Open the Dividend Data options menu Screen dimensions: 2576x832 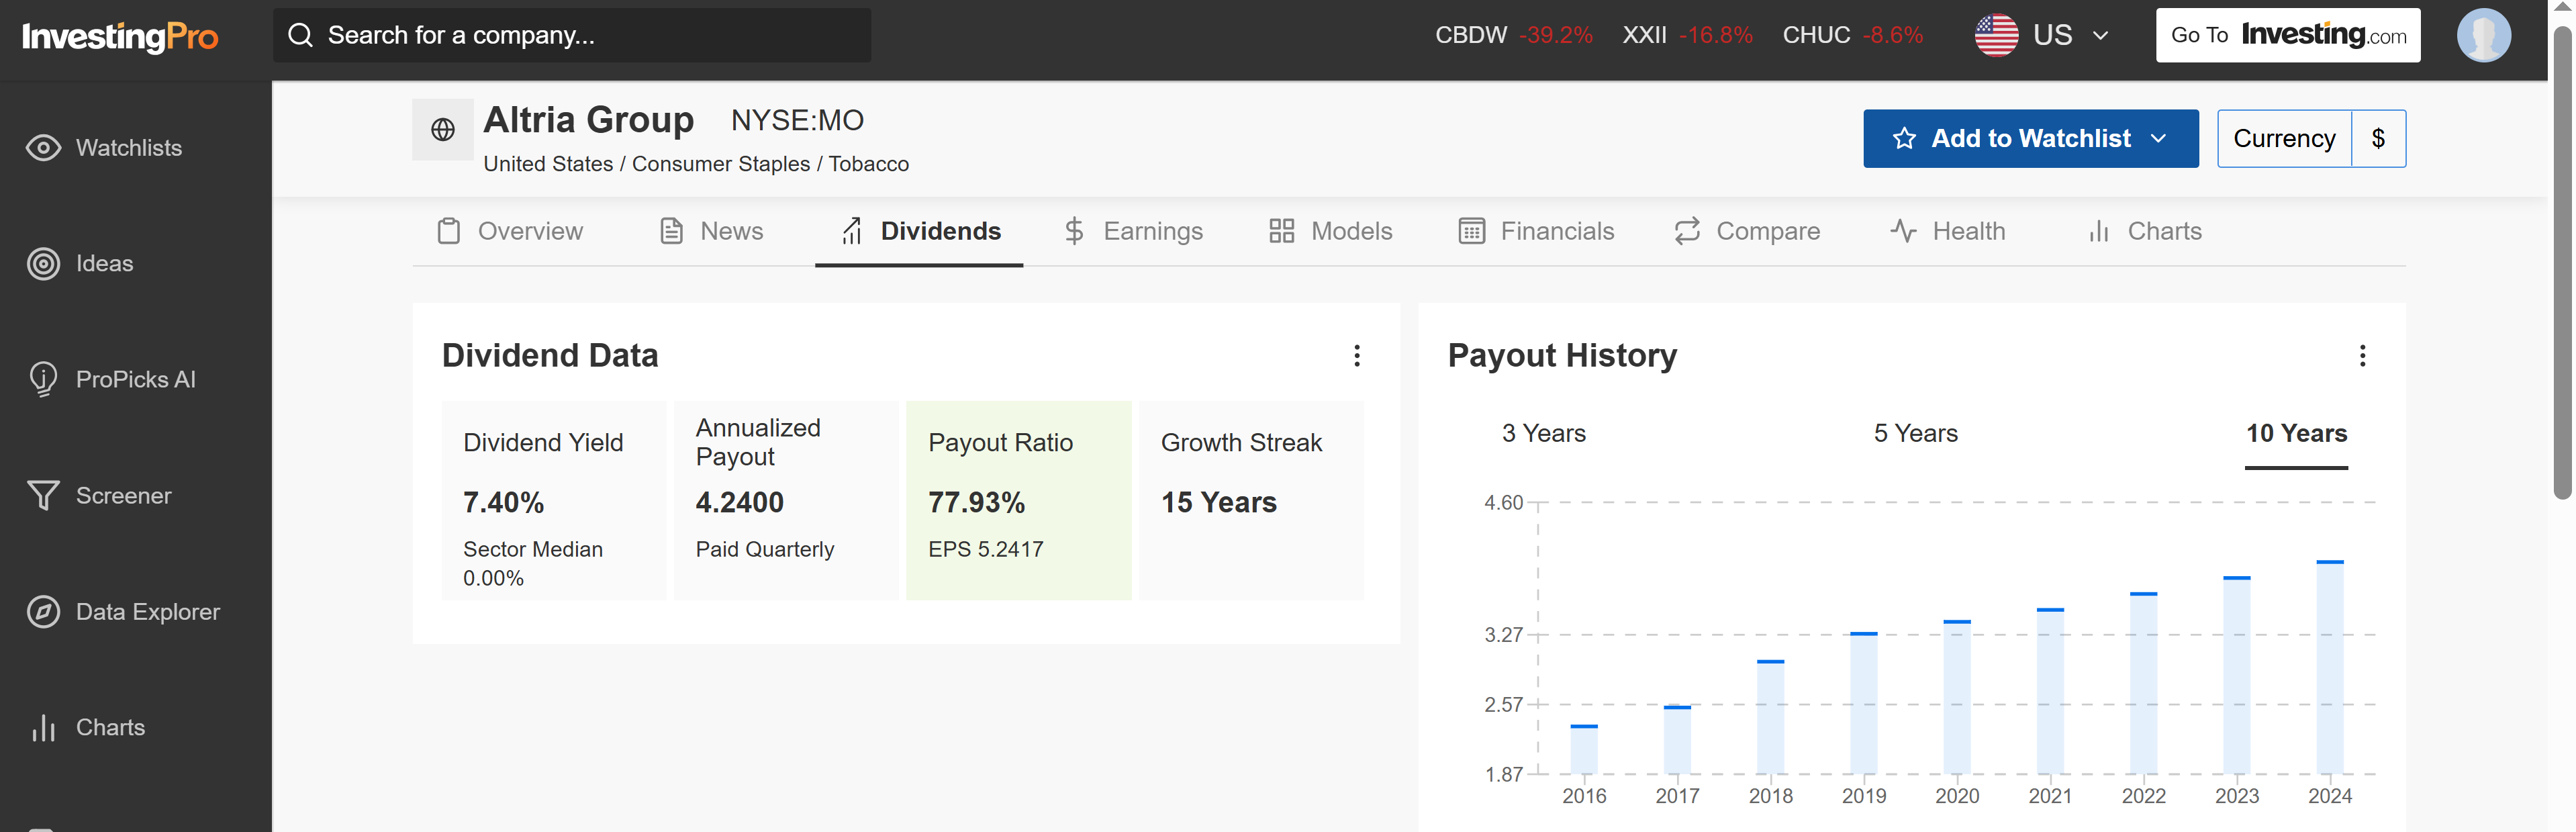[1357, 355]
